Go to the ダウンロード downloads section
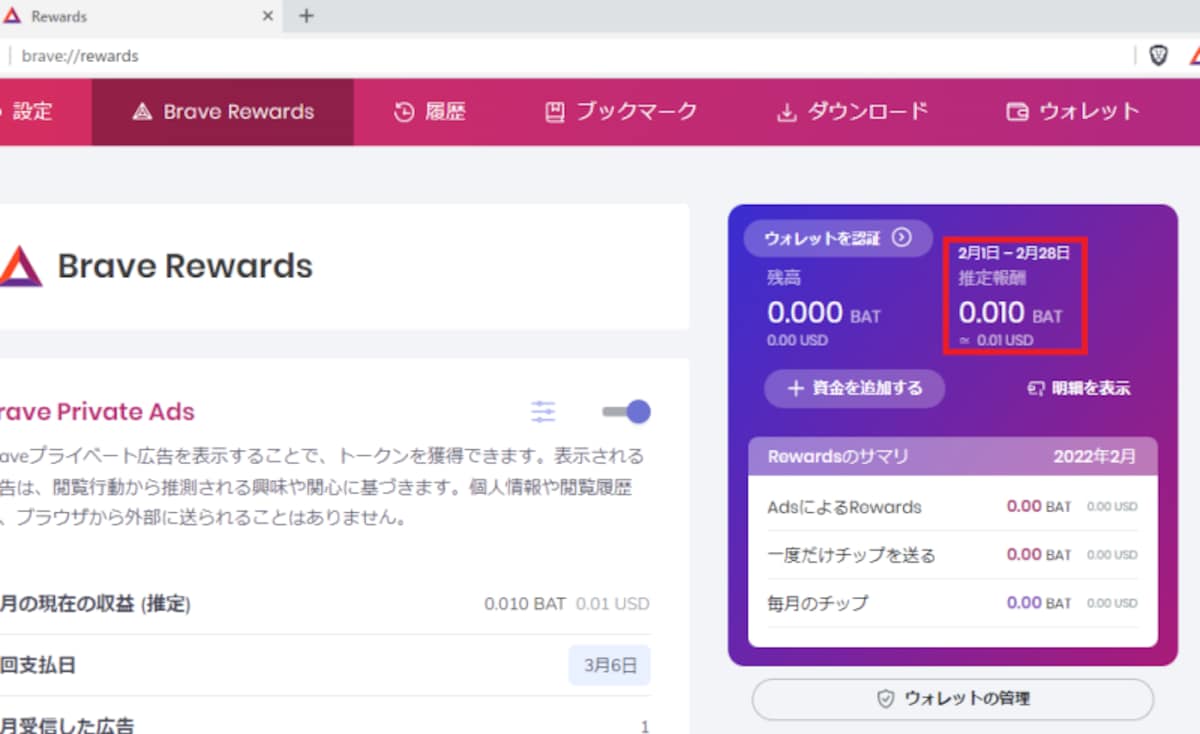The width and height of the screenshot is (1200, 734). point(853,112)
